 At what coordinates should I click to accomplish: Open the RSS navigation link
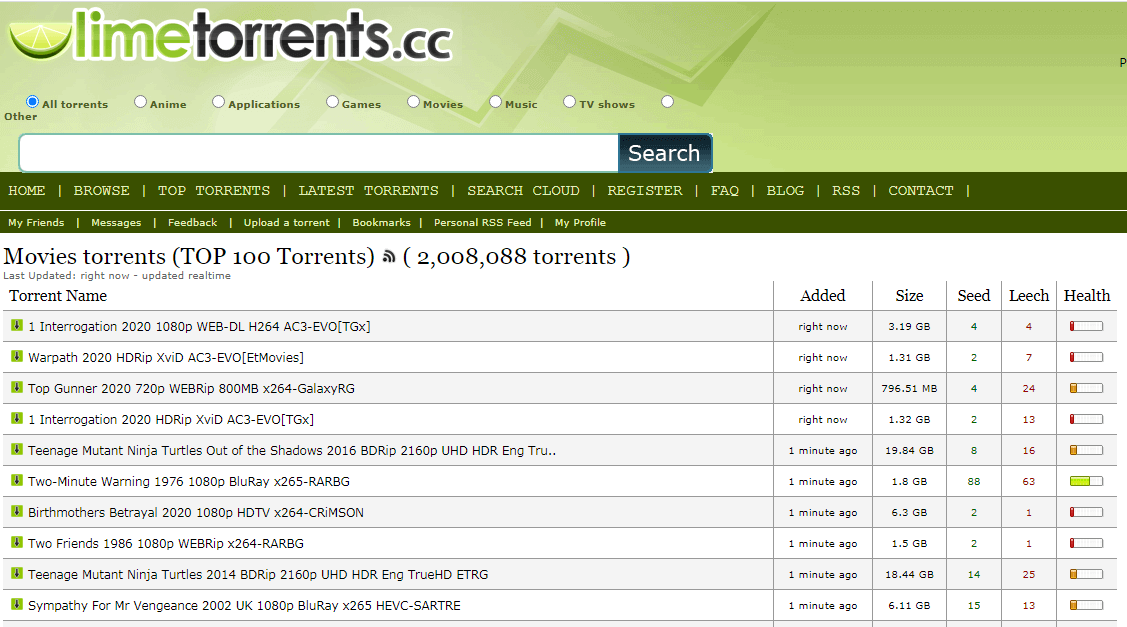[846, 191]
